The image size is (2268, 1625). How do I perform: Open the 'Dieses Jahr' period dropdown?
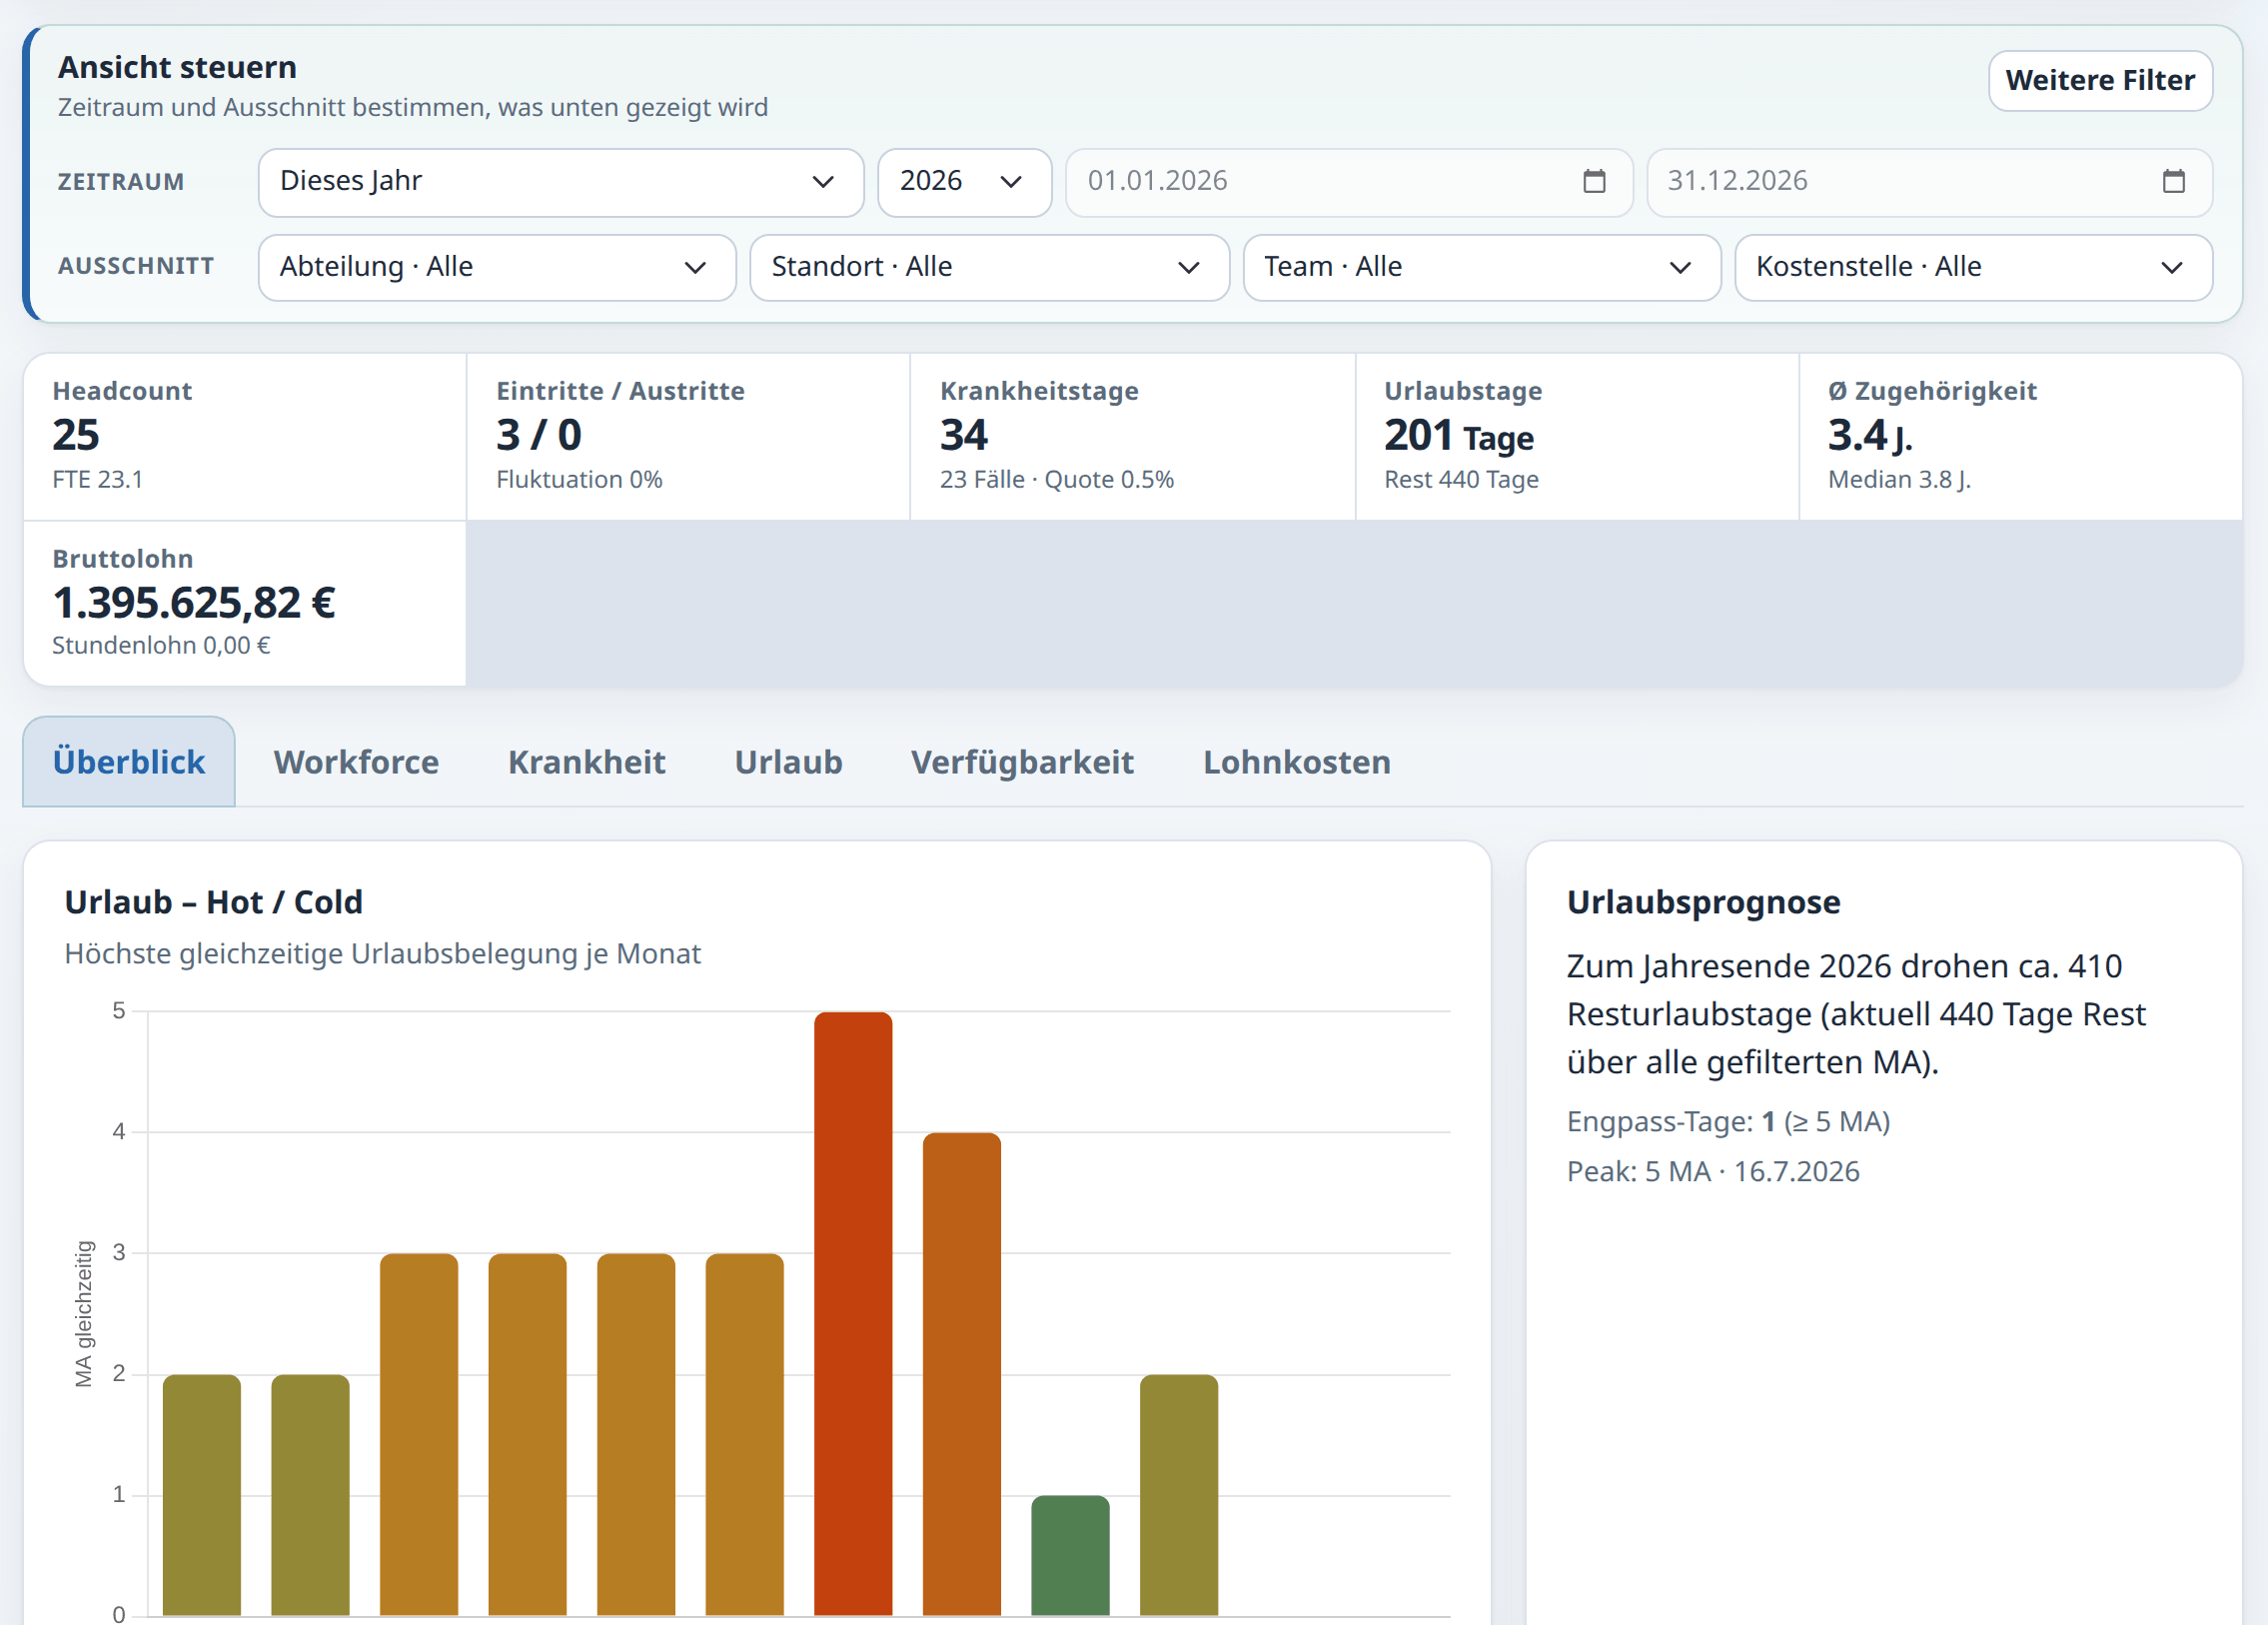(561, 182)
